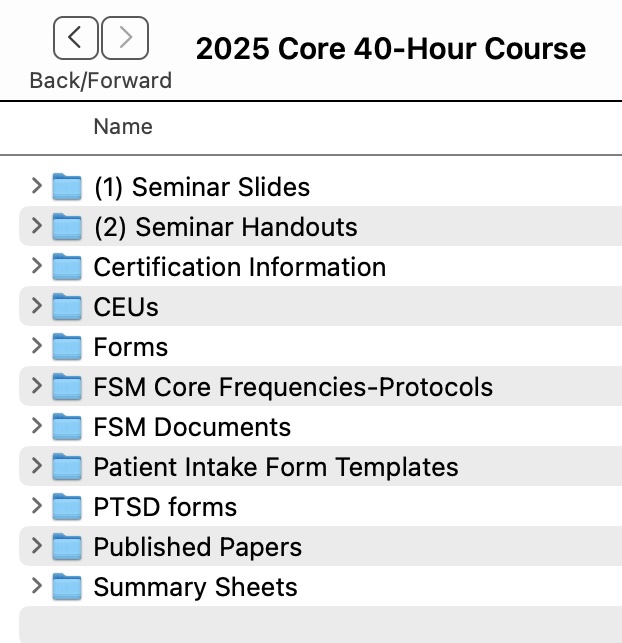Go back to the previous folder
This screenshot has height=643, width=622.
tap(76, 39)
